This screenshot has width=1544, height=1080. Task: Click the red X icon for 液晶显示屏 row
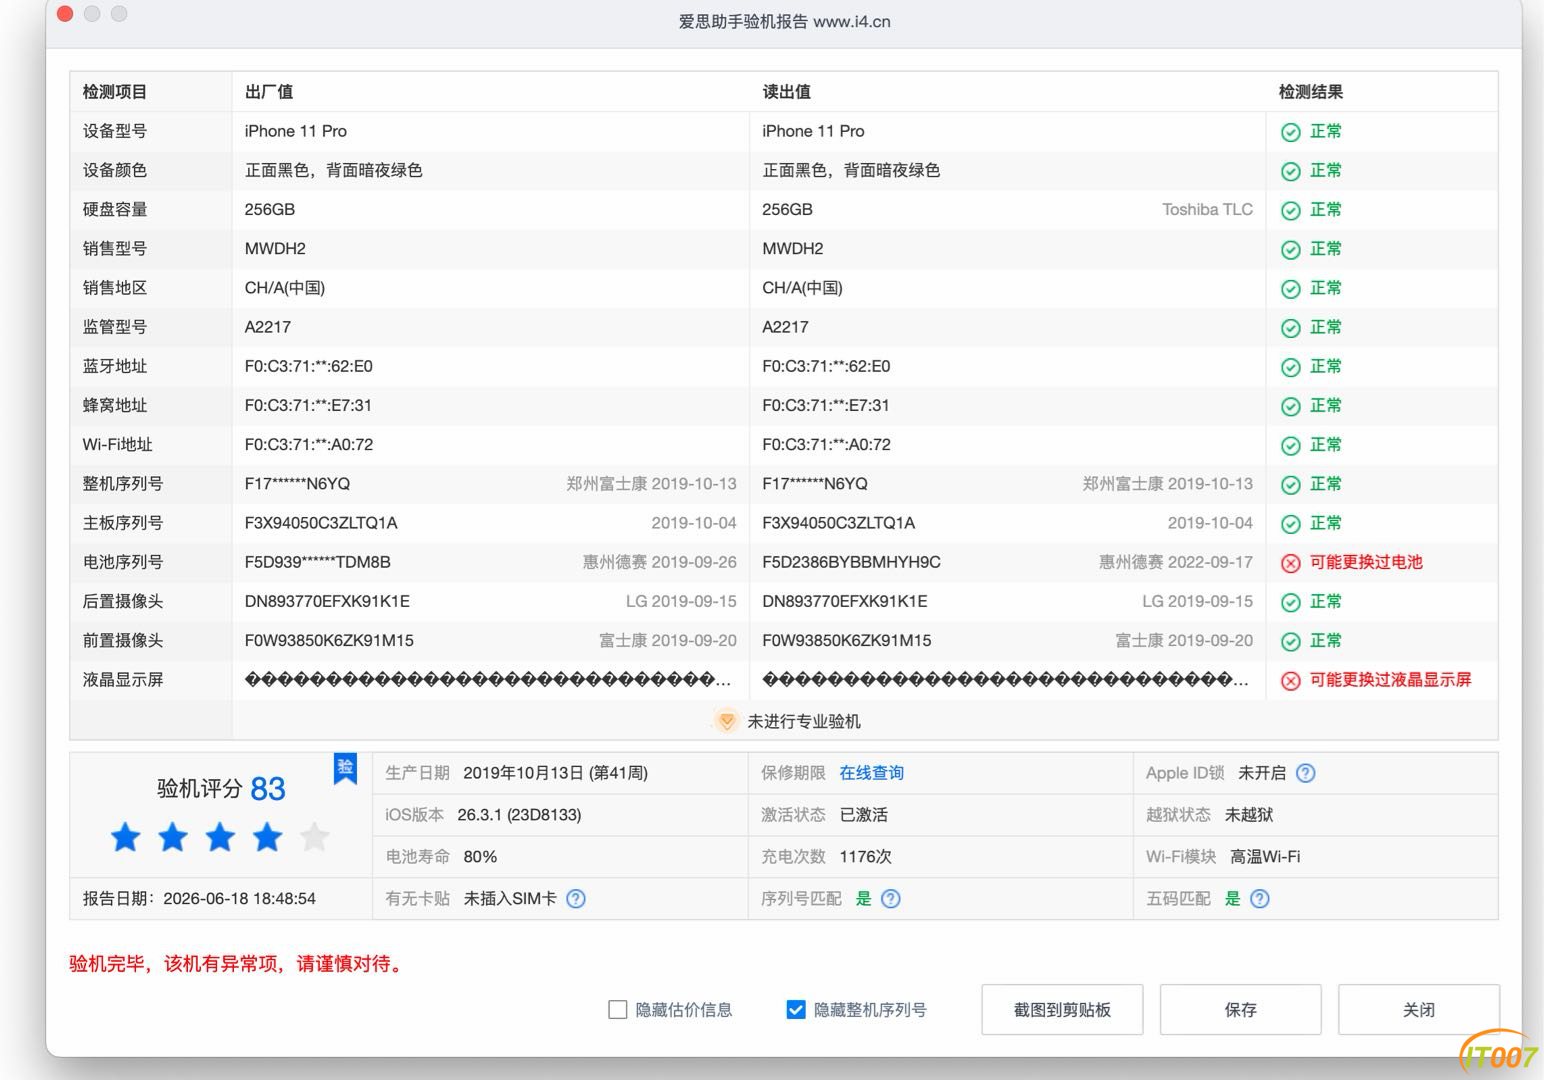click(x=1291, y=681)
